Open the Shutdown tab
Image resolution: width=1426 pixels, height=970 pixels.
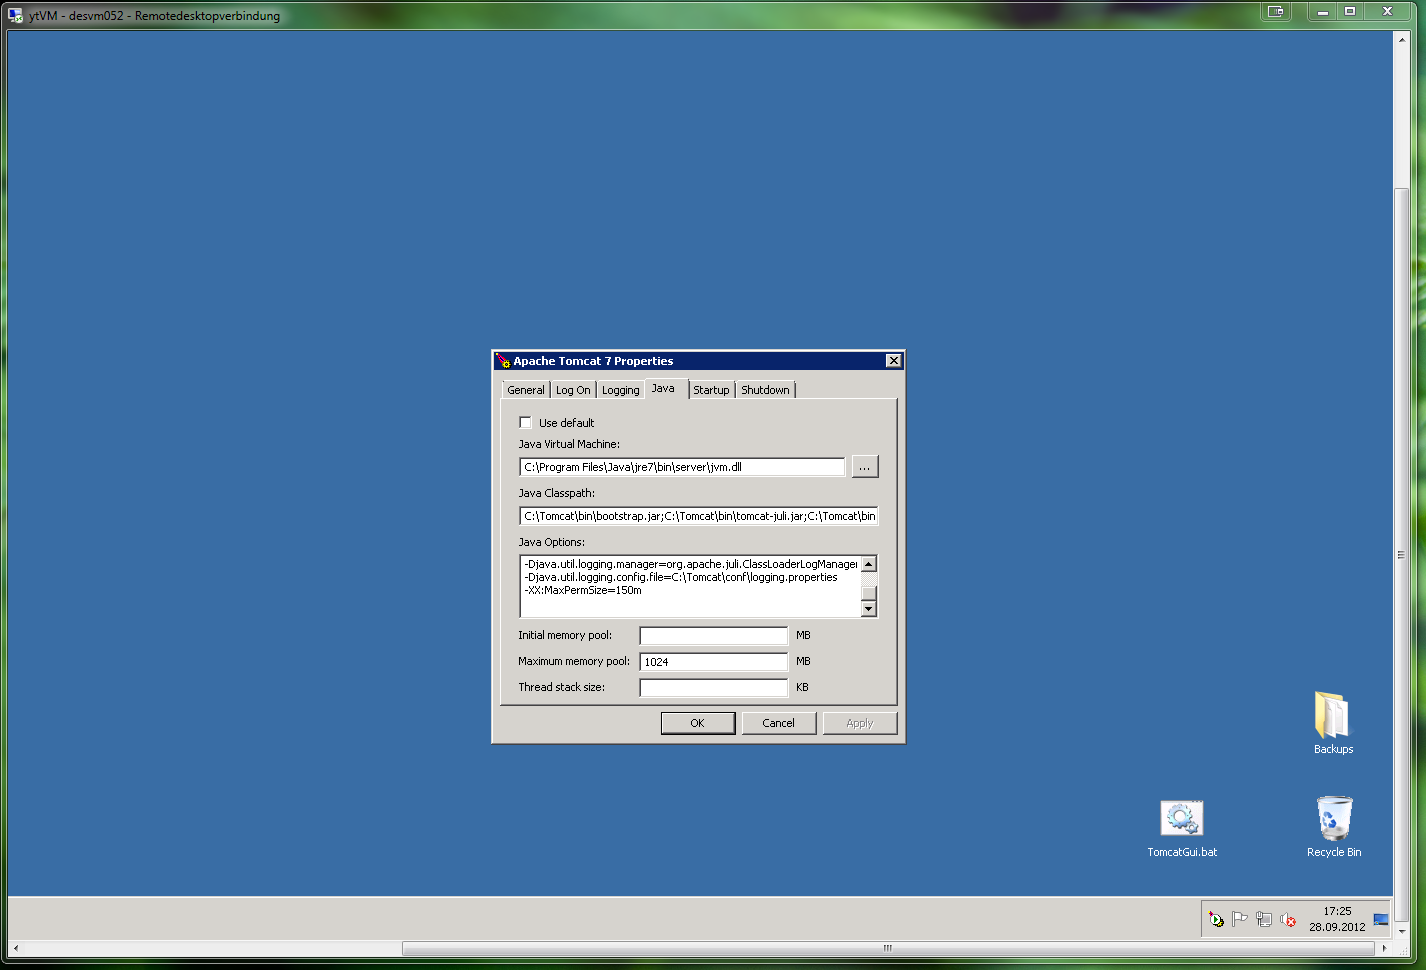765,390
